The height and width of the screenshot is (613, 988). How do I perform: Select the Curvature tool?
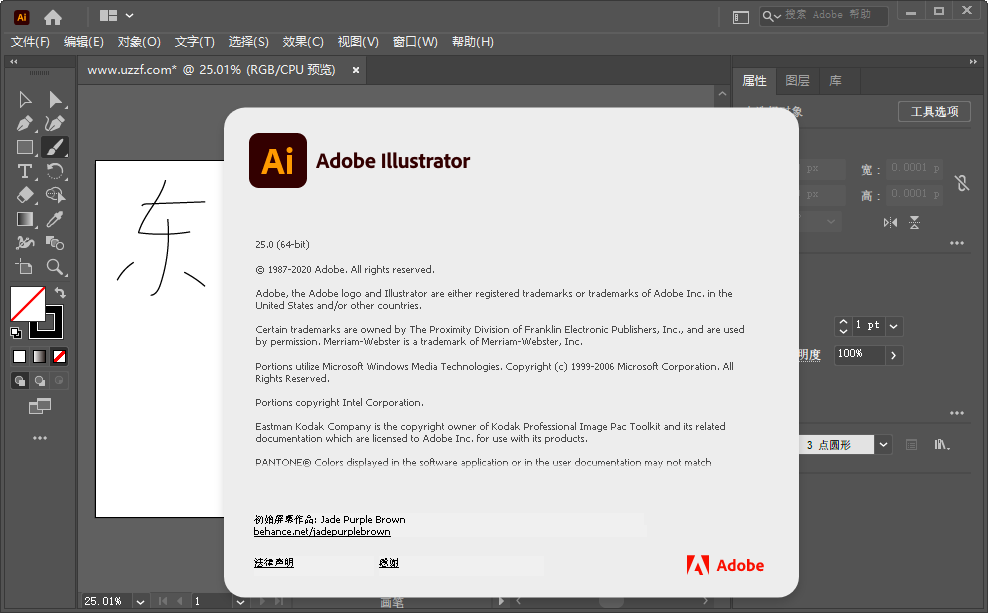(x=55, y=123)
